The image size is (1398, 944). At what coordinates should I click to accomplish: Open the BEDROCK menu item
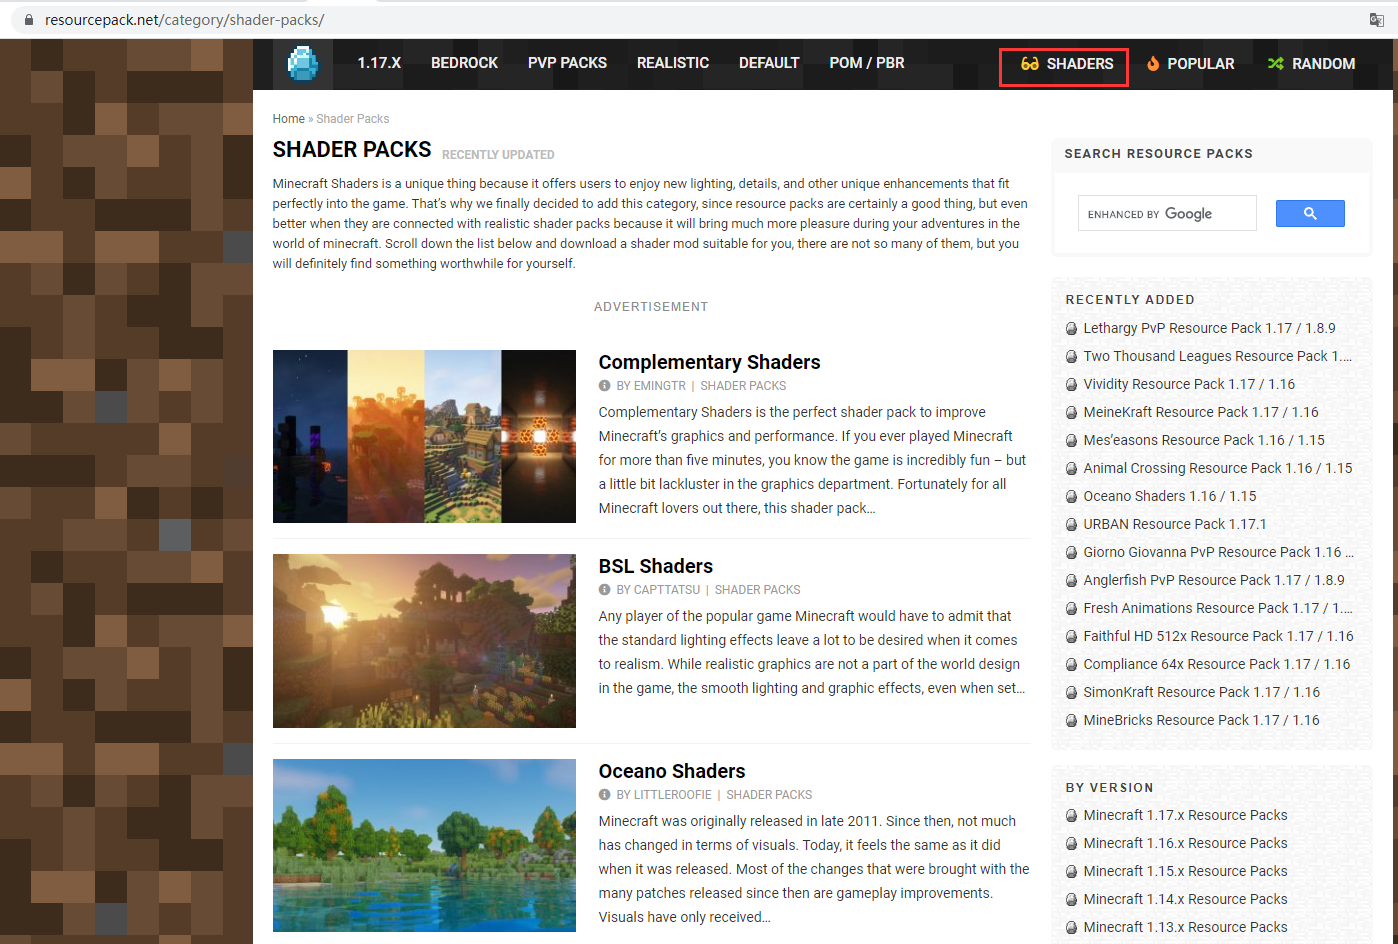coord(464,63)
